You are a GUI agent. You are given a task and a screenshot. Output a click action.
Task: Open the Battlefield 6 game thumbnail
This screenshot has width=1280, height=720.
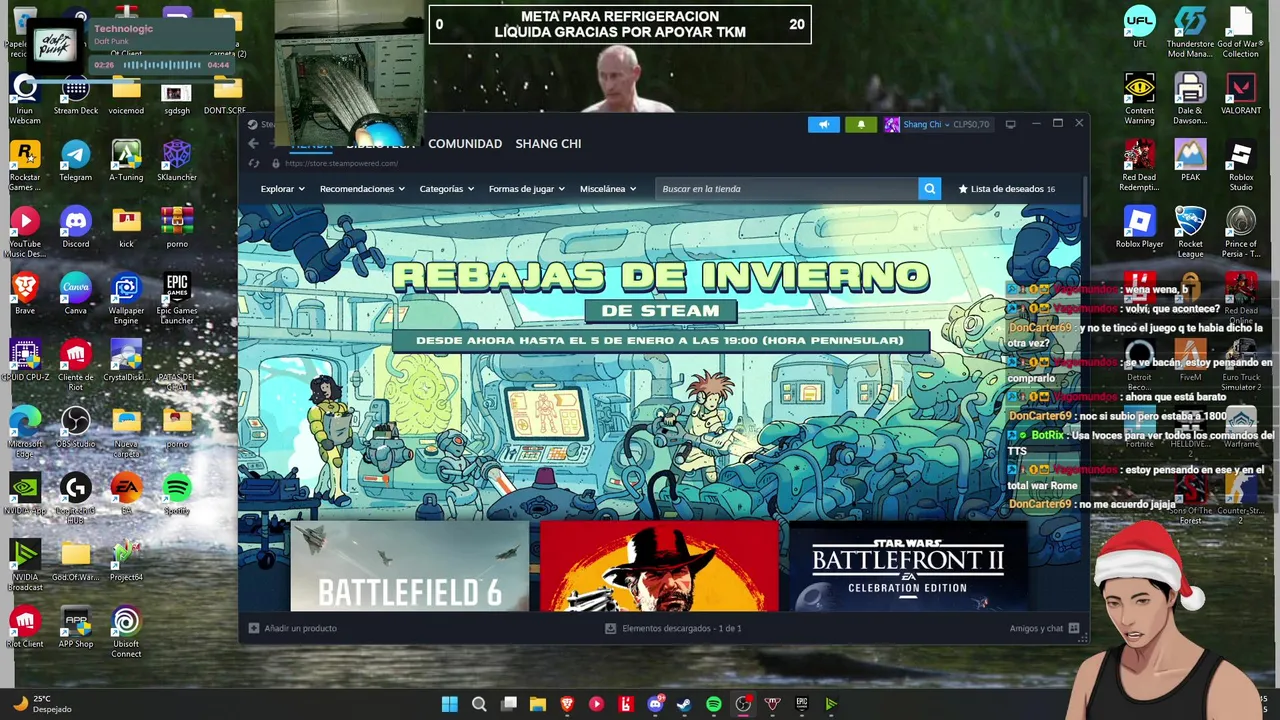click(409, 565)
